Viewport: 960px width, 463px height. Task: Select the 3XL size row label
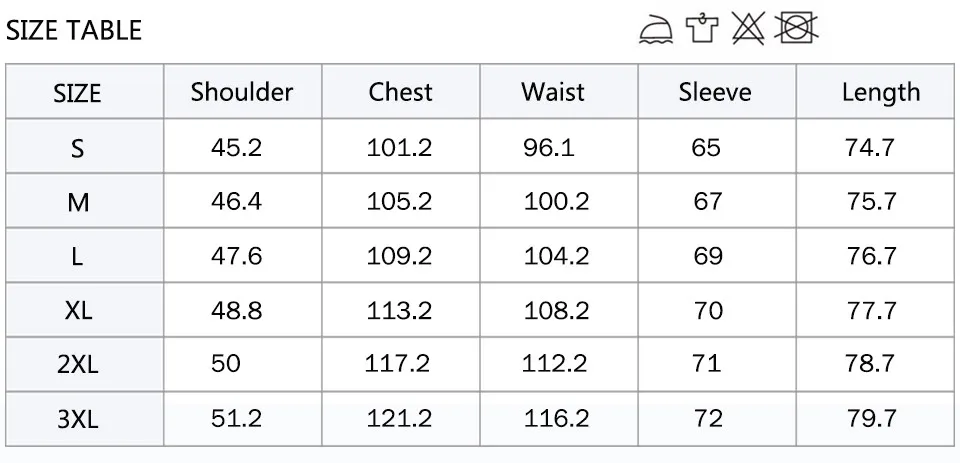point(78,420)
